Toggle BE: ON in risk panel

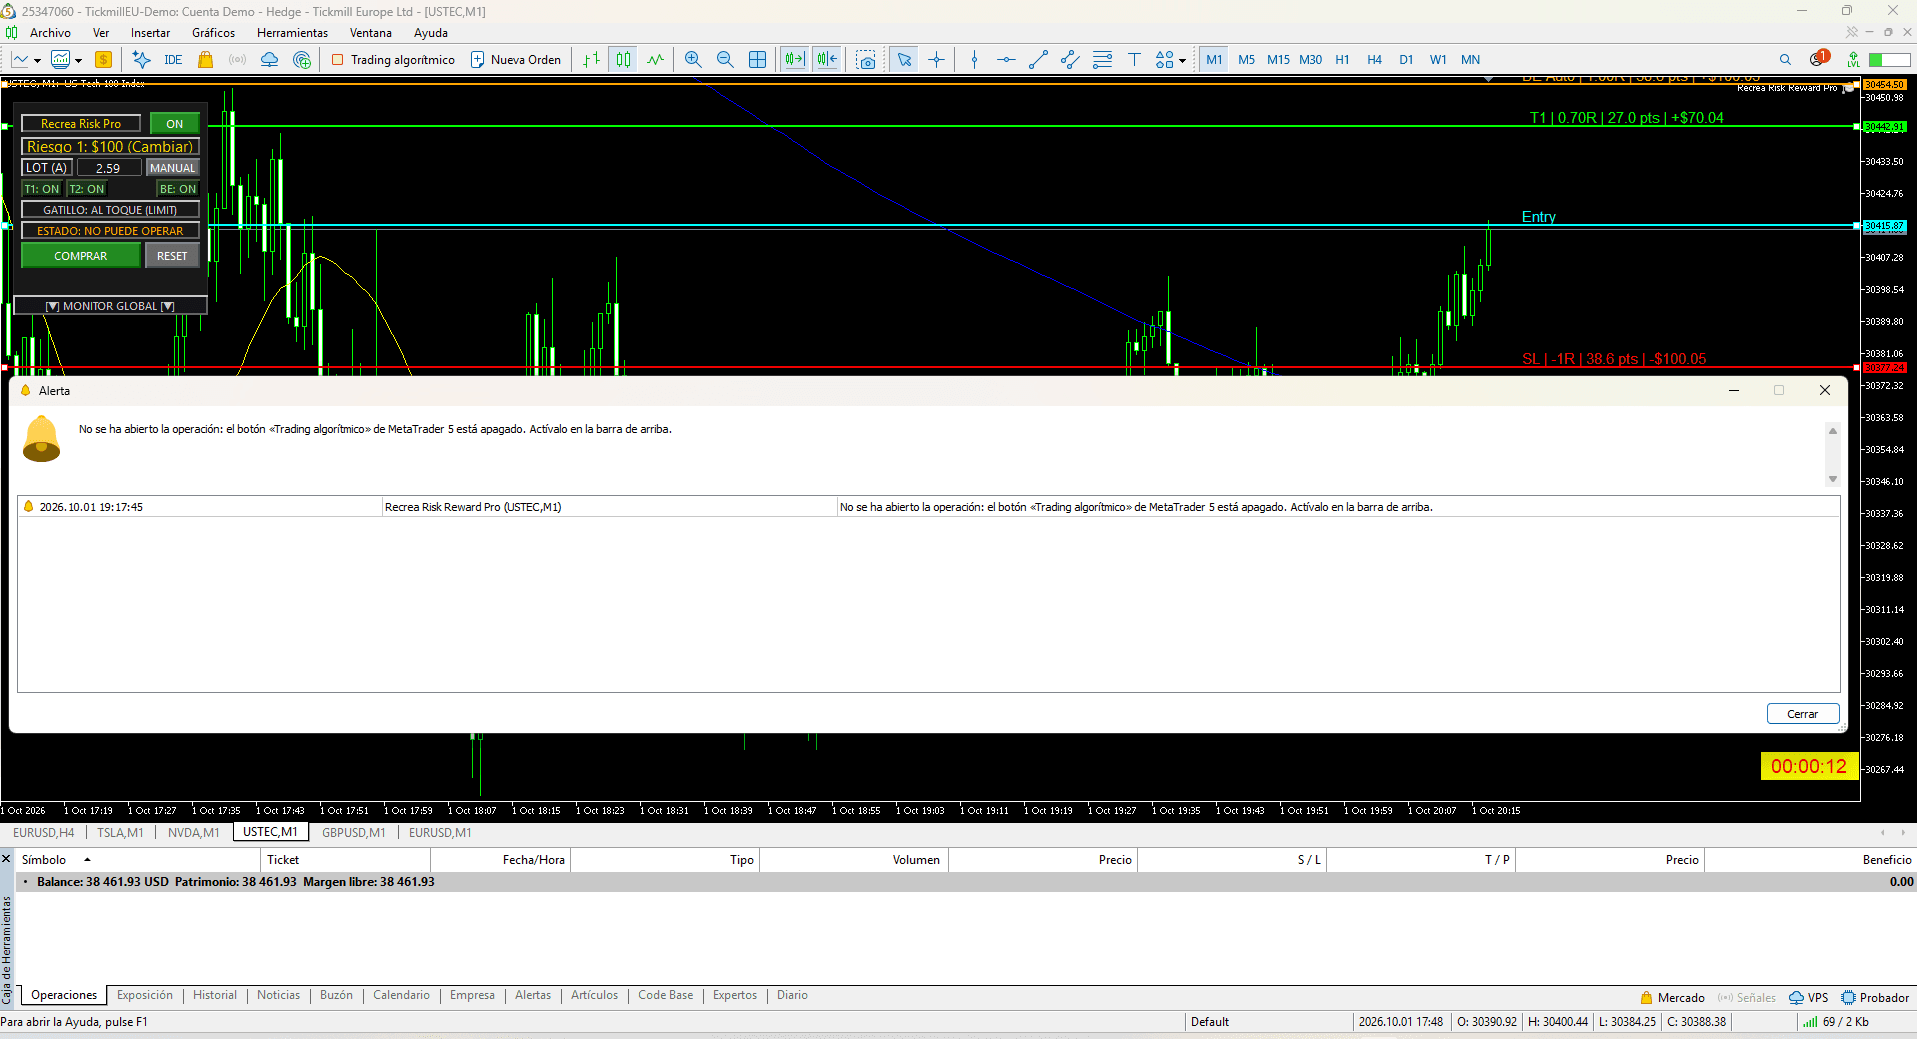tap(178, 189)
